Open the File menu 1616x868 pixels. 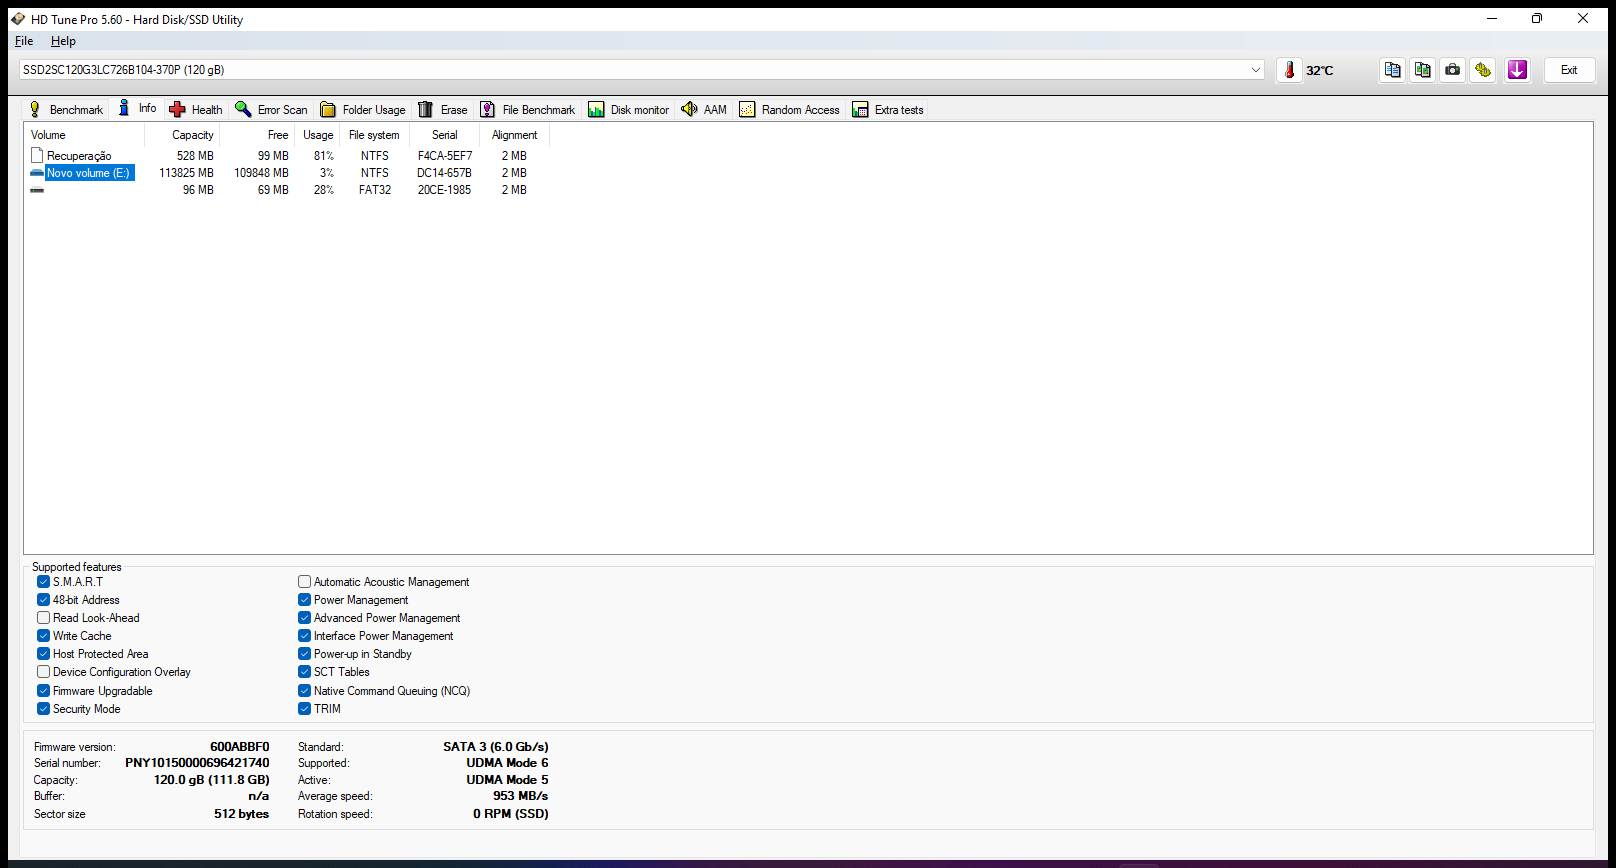click(x=24, y=41)
